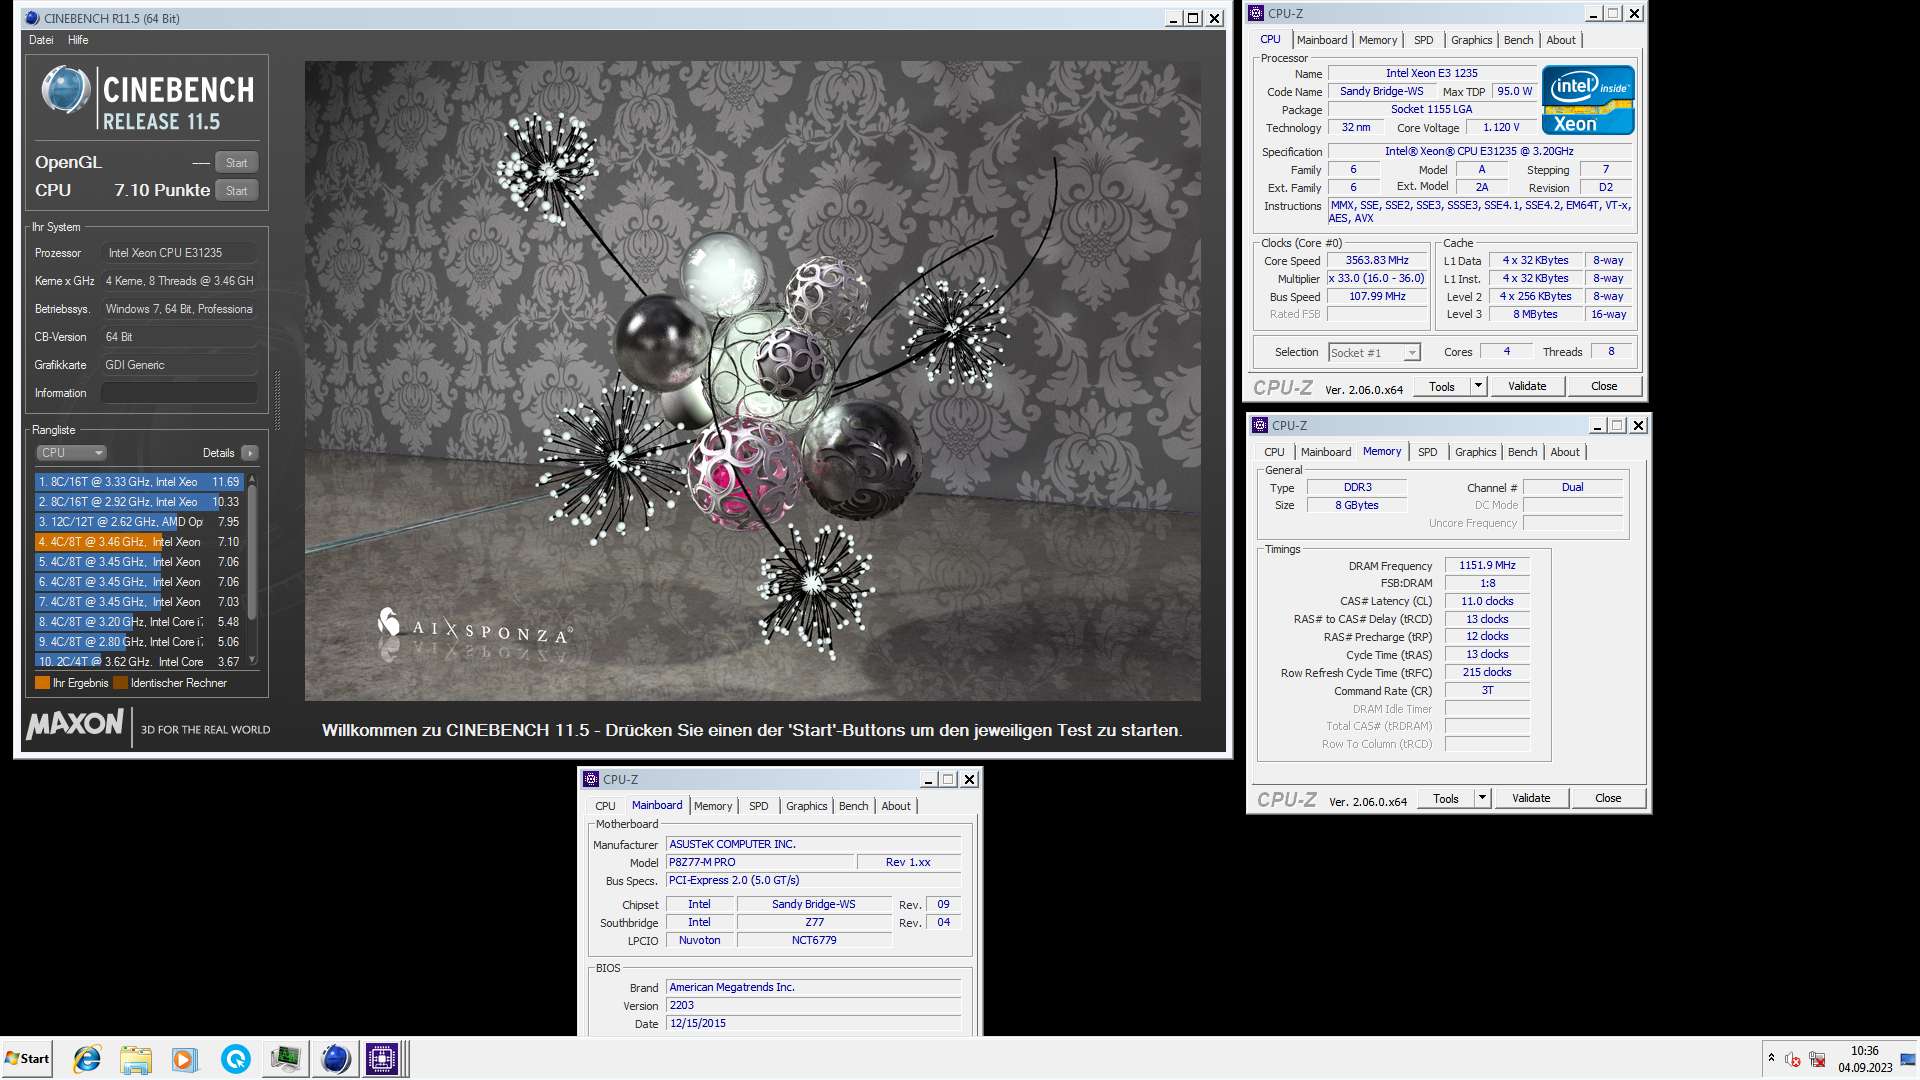Viewport: 1920px width, 1080px height.
Task: Click the Intel Xeon inside logo
Action: (x=1588, y=100)
